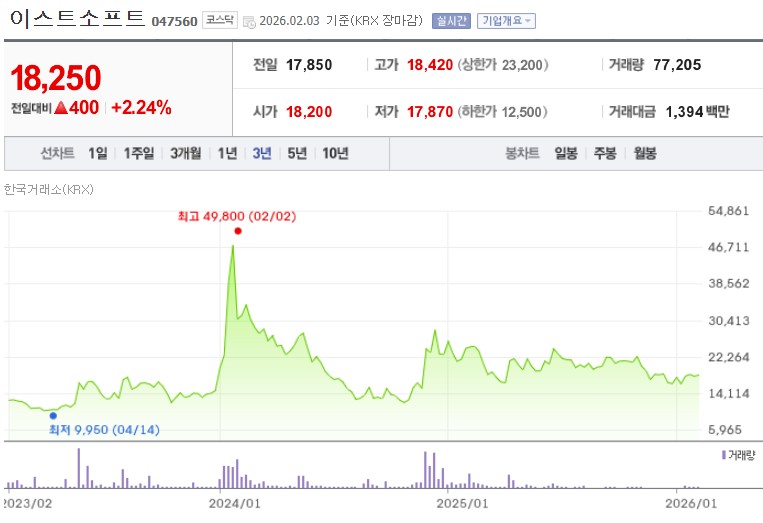Open the 기업개요 dropdown

click(x=506, y=21)
